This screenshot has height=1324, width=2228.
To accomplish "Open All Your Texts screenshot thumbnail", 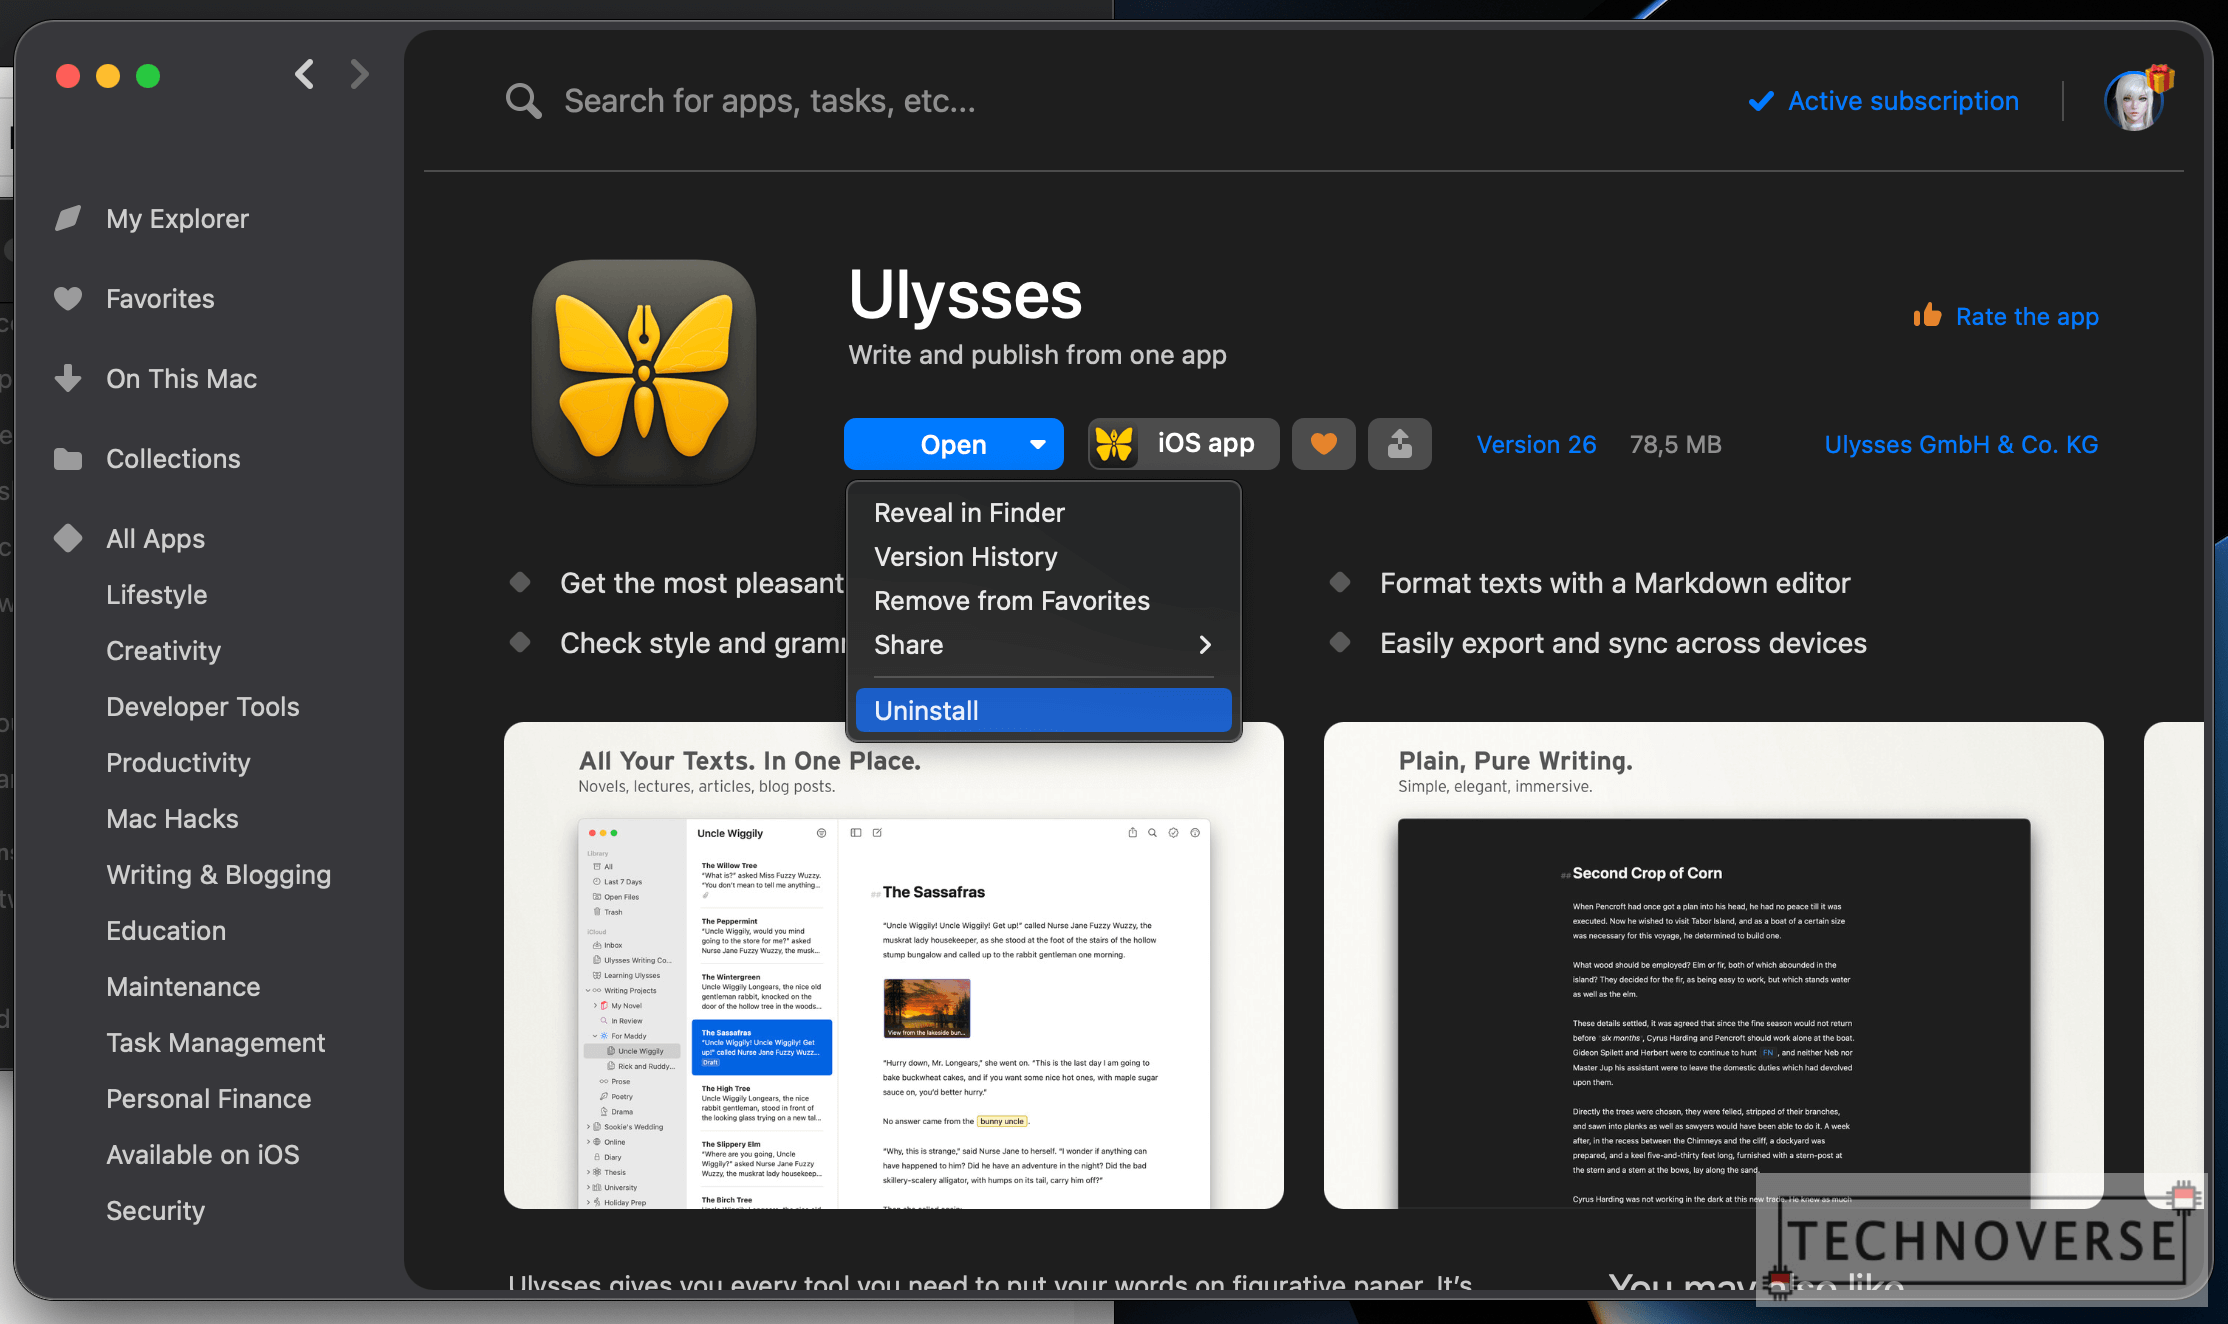I will coord(893,965).
